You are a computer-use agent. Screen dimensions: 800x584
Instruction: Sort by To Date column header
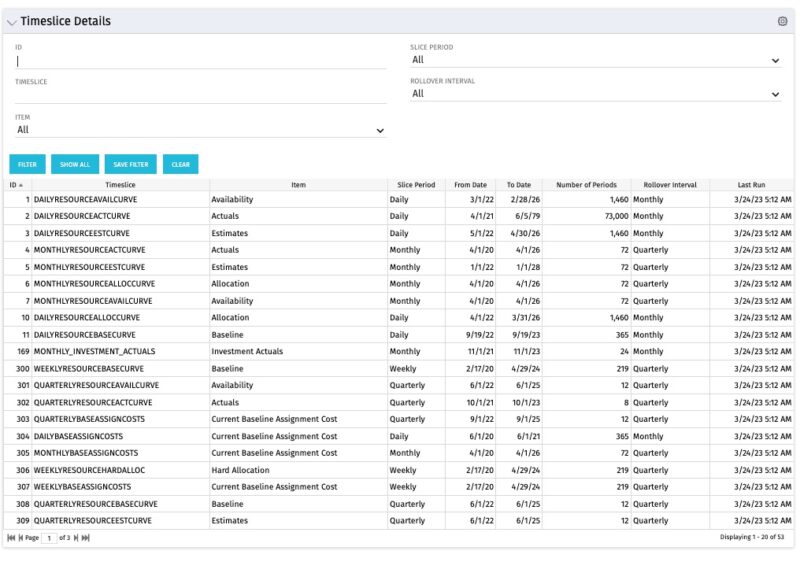coord(519,185)
